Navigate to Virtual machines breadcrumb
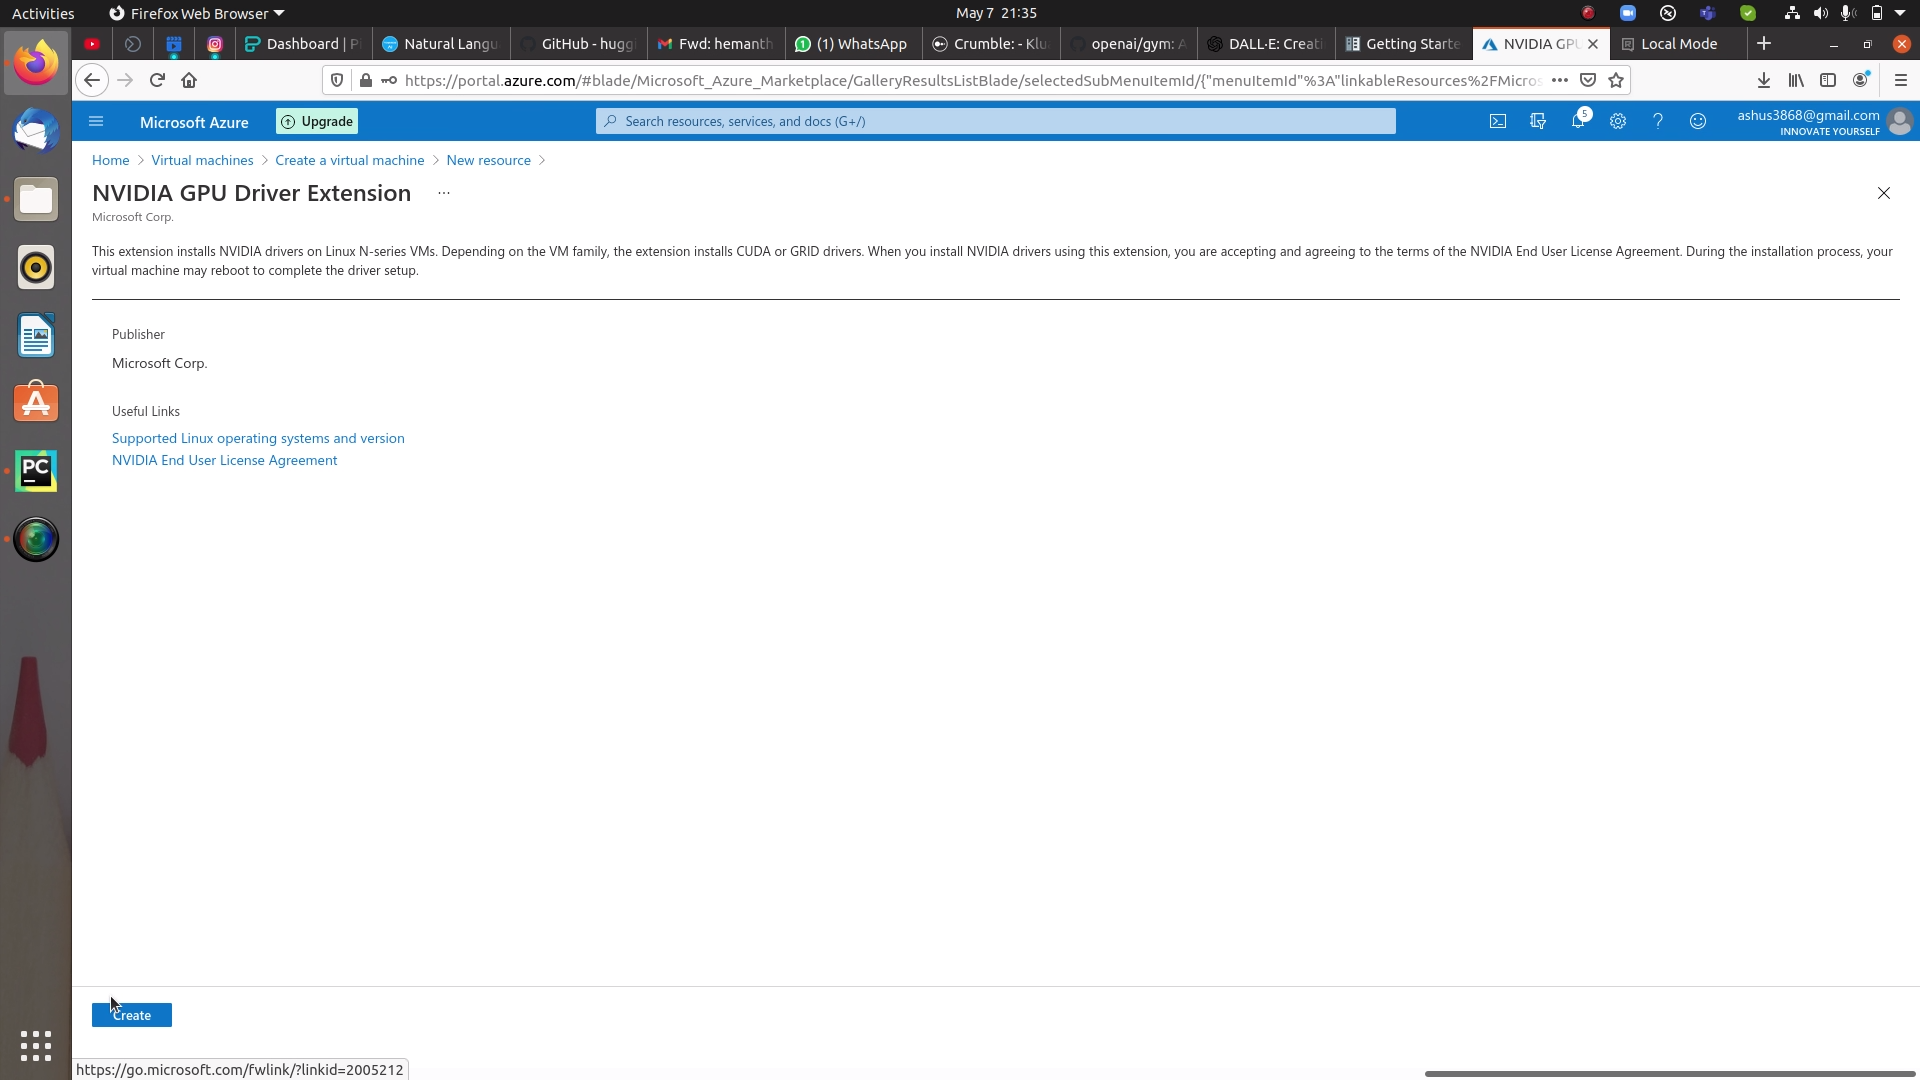 [x=201, y=160]
